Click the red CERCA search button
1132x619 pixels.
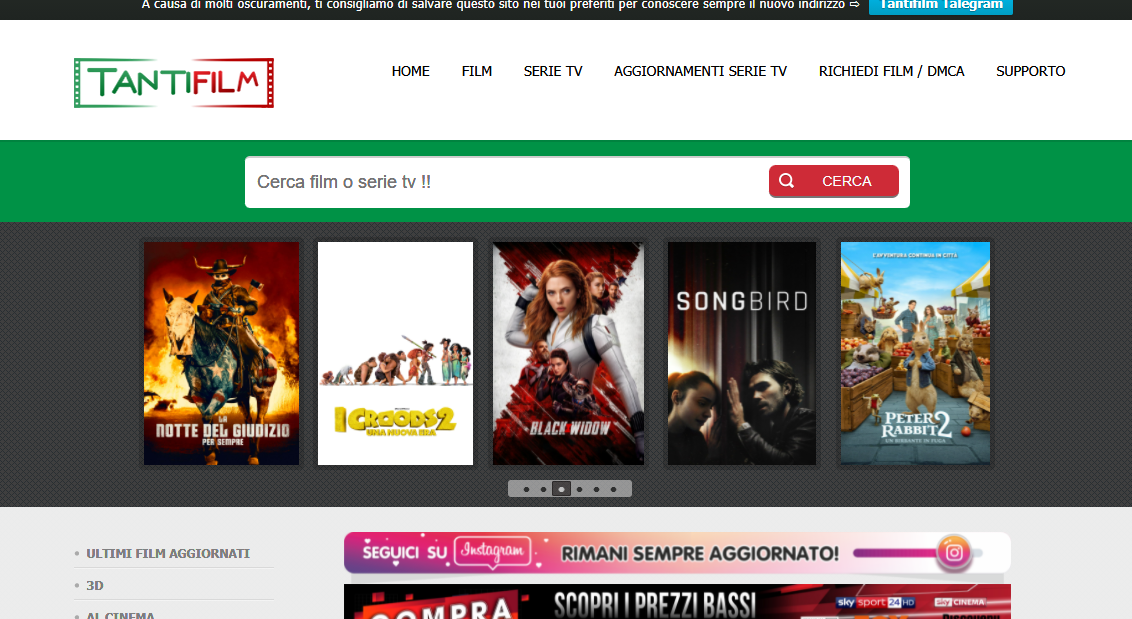click(834, 181)
